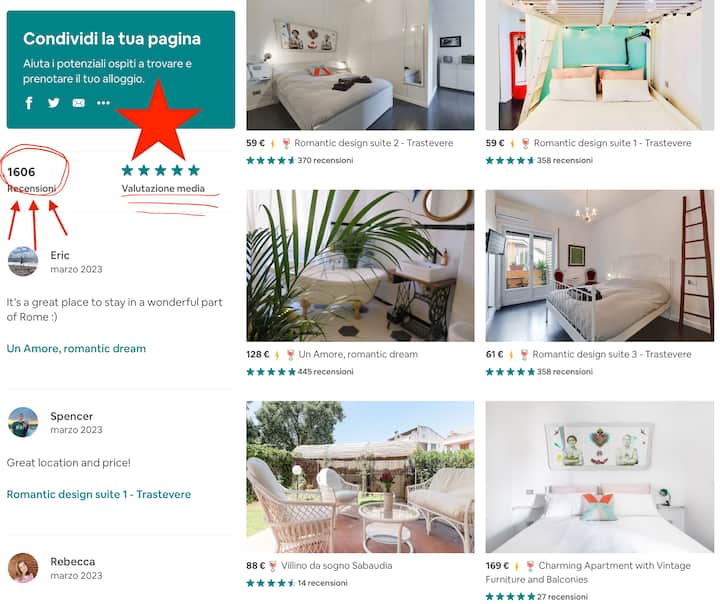Open Un Amore bathtub listing photo
720x604 pixels.
click(360, 265)
